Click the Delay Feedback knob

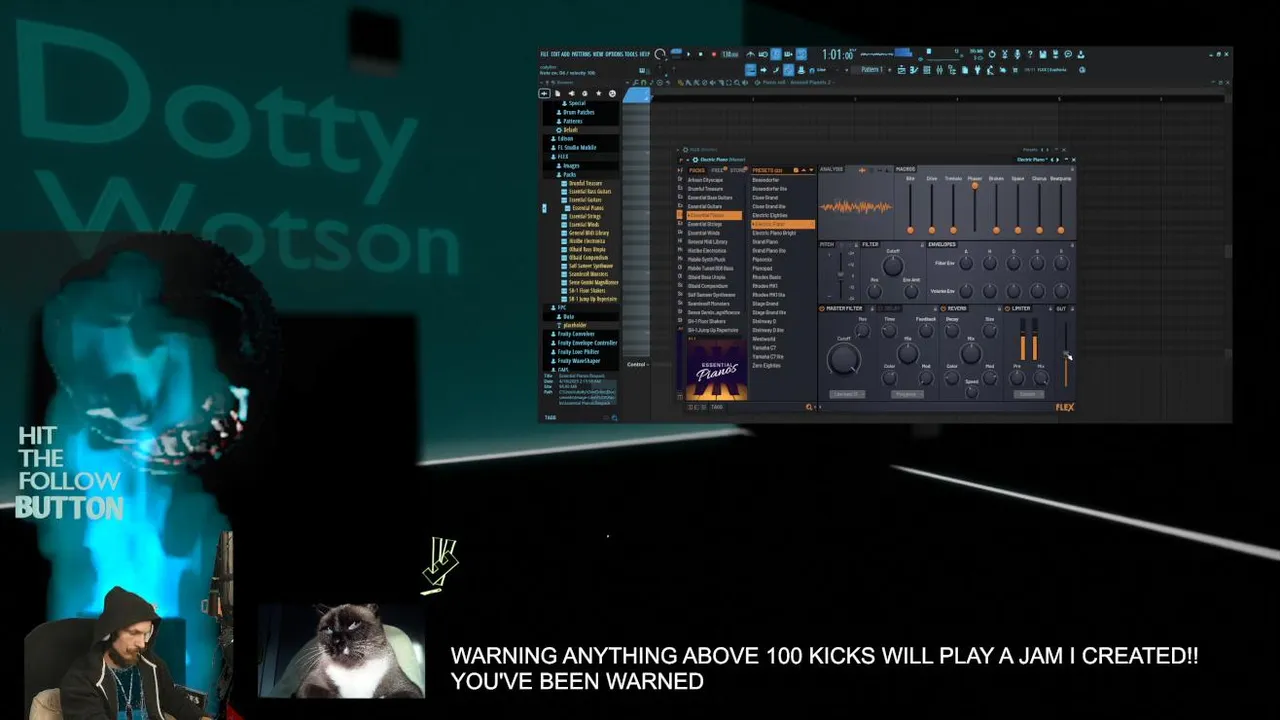(x=926, y=331)
